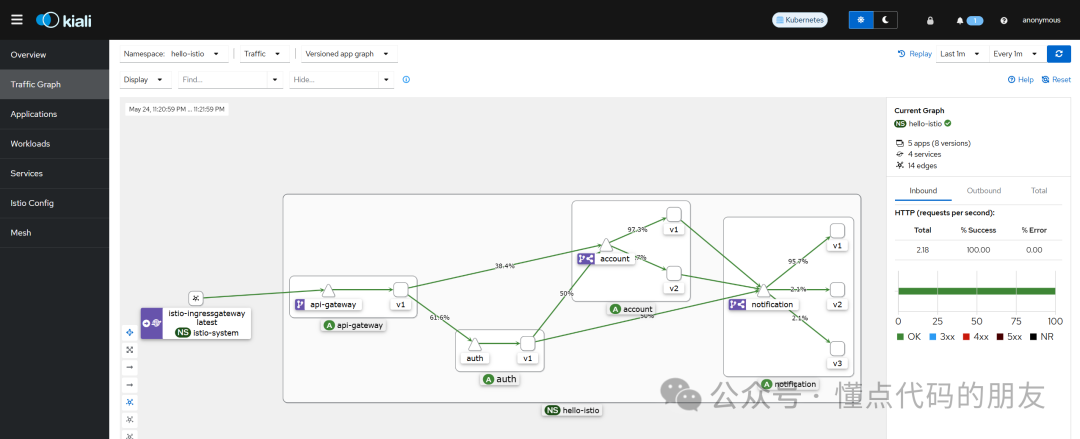This screenshot has height=439, width=1080.
Task: Open the graph Help link
Action: point(1021,80)
